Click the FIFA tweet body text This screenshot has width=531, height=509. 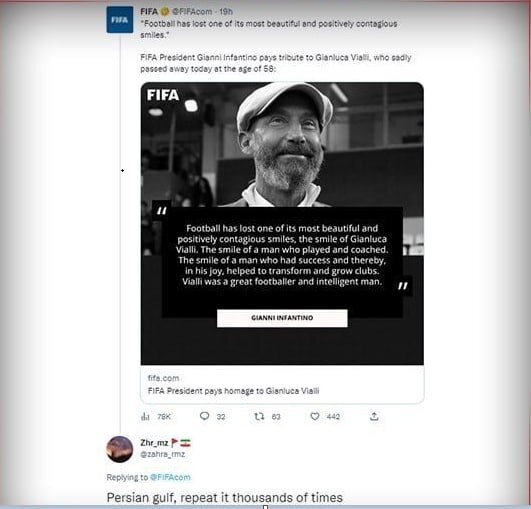click(276, 46)
